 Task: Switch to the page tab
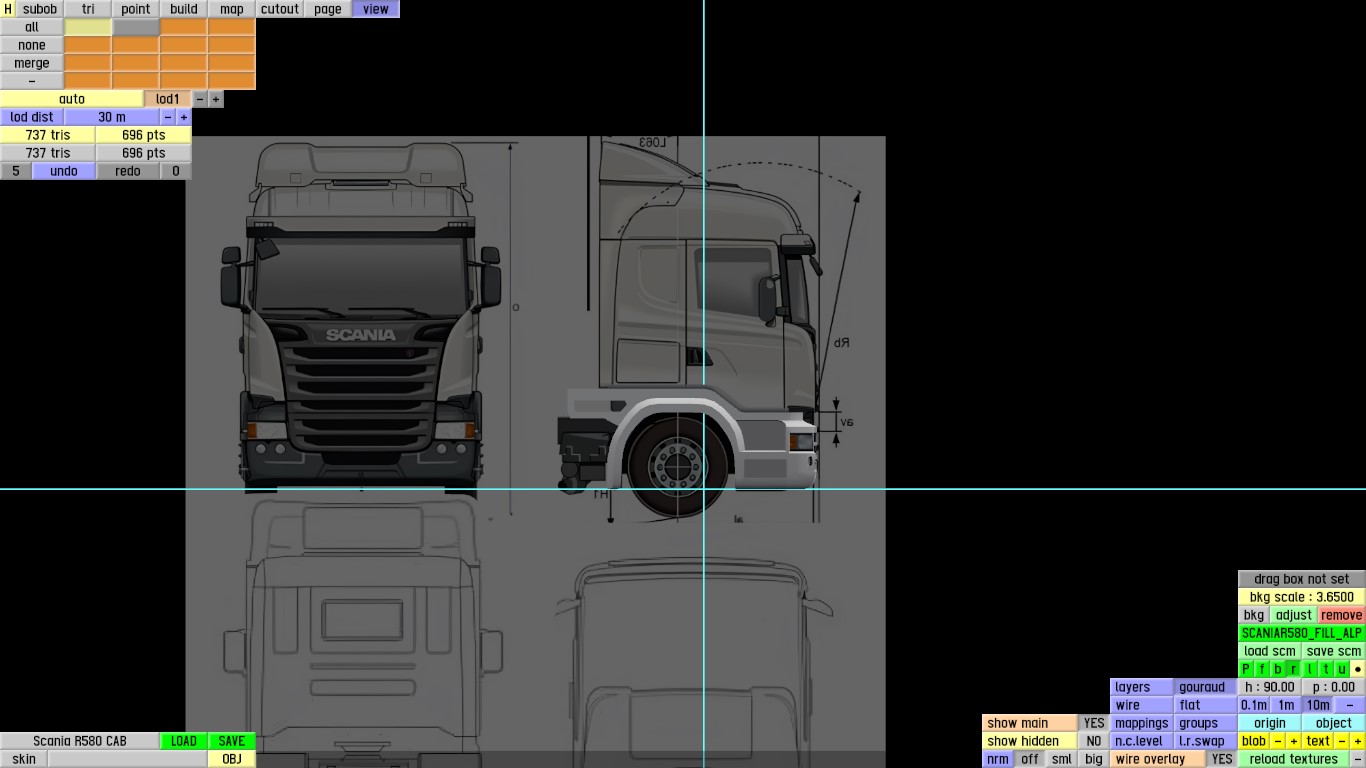click(328, 9)
